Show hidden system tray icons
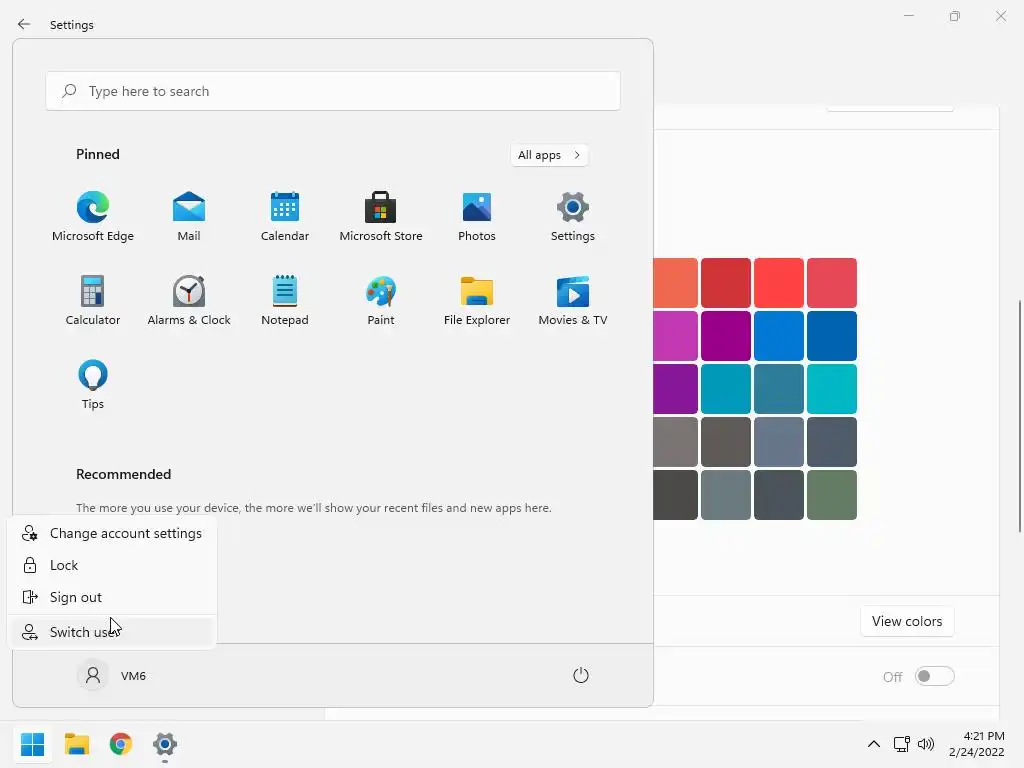The image size is (1024, 768). coord(874,744)
